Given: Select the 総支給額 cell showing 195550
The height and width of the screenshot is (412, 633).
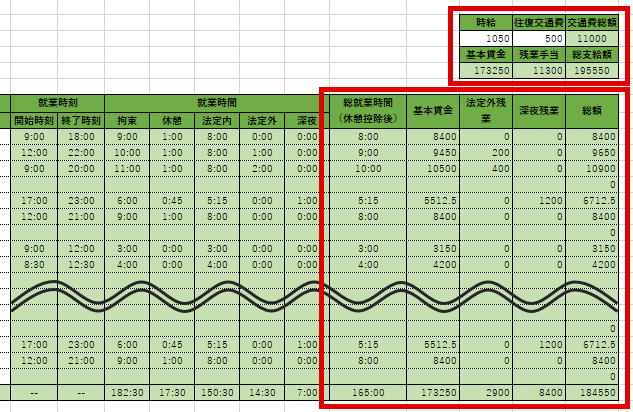Looking at the screenshot, I should [590, 72].
